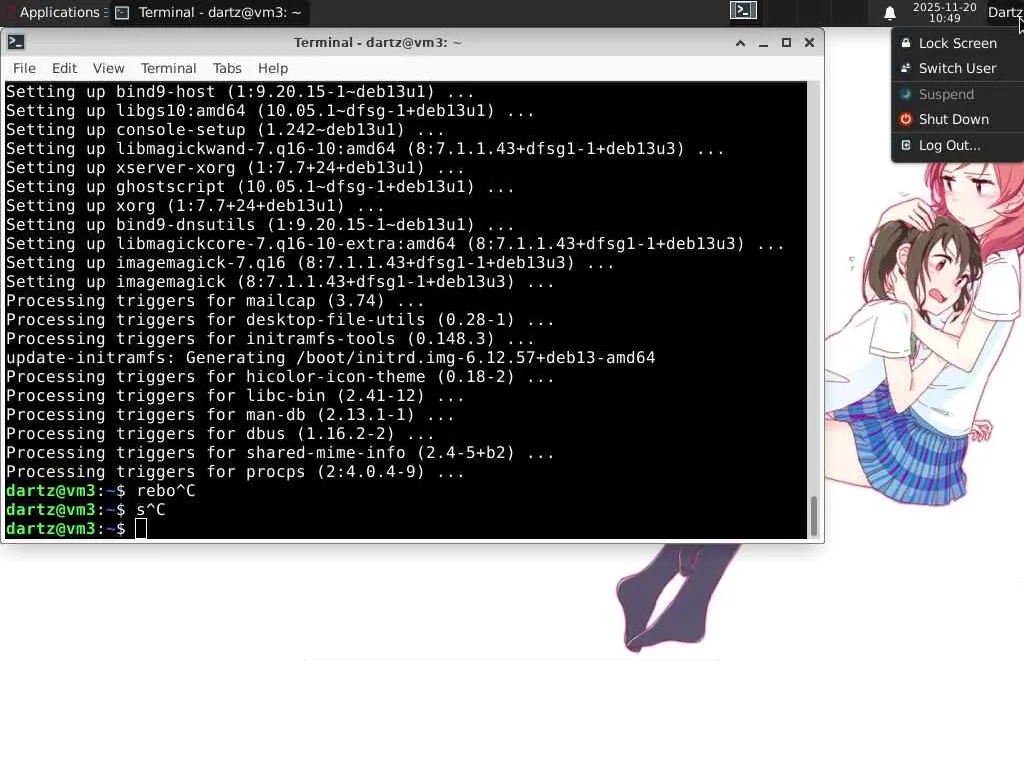Maximize the Terminal window

[786, 42]
